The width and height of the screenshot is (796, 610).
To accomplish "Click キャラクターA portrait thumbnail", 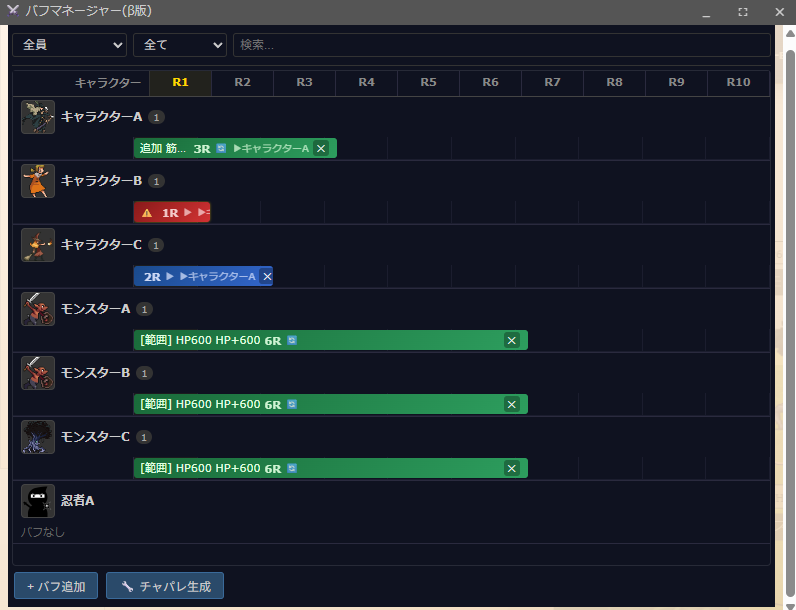I will point(38,117).
